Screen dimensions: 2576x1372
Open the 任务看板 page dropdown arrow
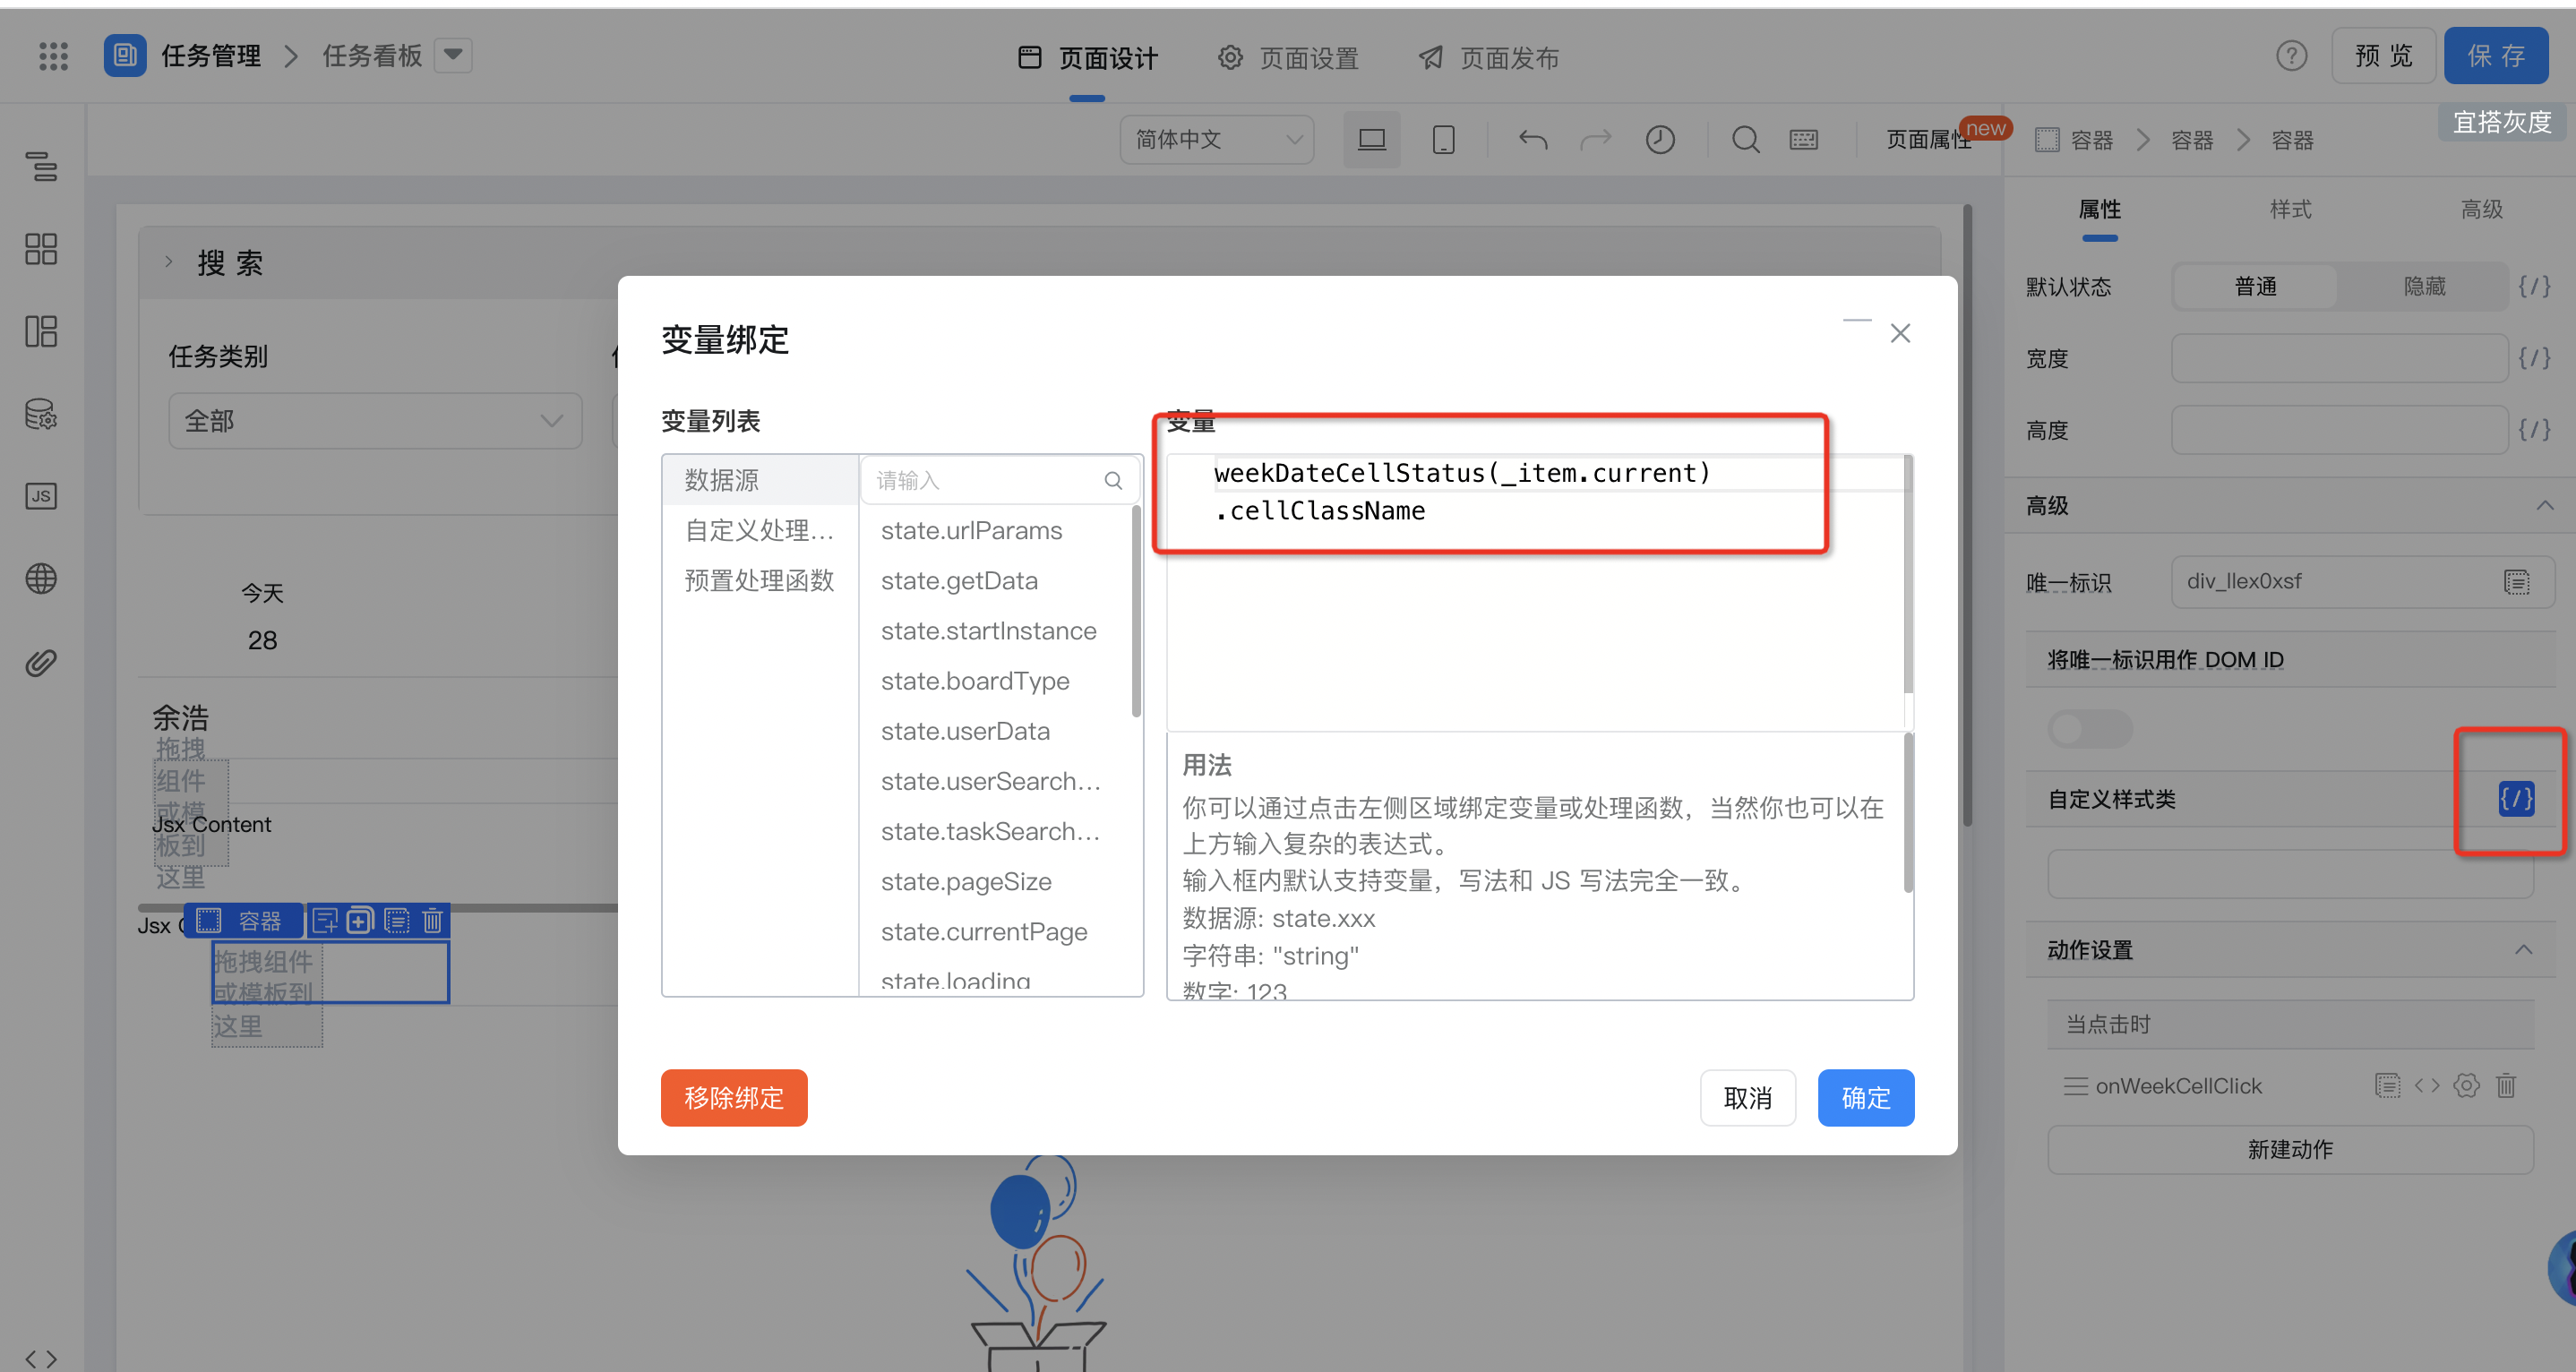[x=453, y=55]
